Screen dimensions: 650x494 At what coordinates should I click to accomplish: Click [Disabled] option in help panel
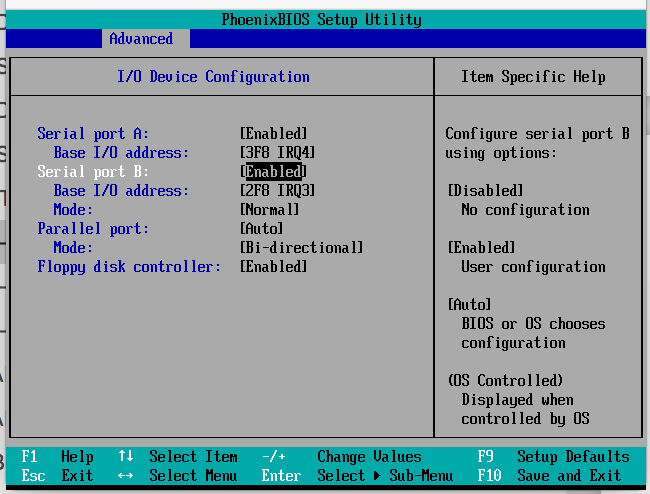click(x=485, y=191)
